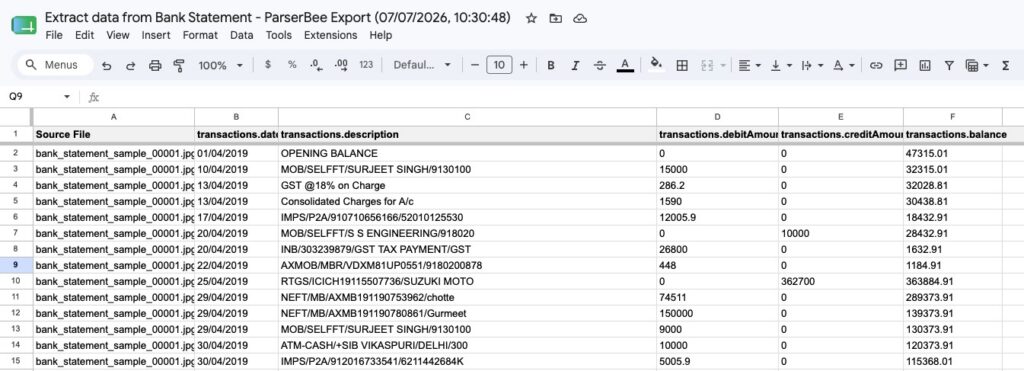Click the font size field showing 10
This screenshot has height=371, width=1024.
click(499, 65)
